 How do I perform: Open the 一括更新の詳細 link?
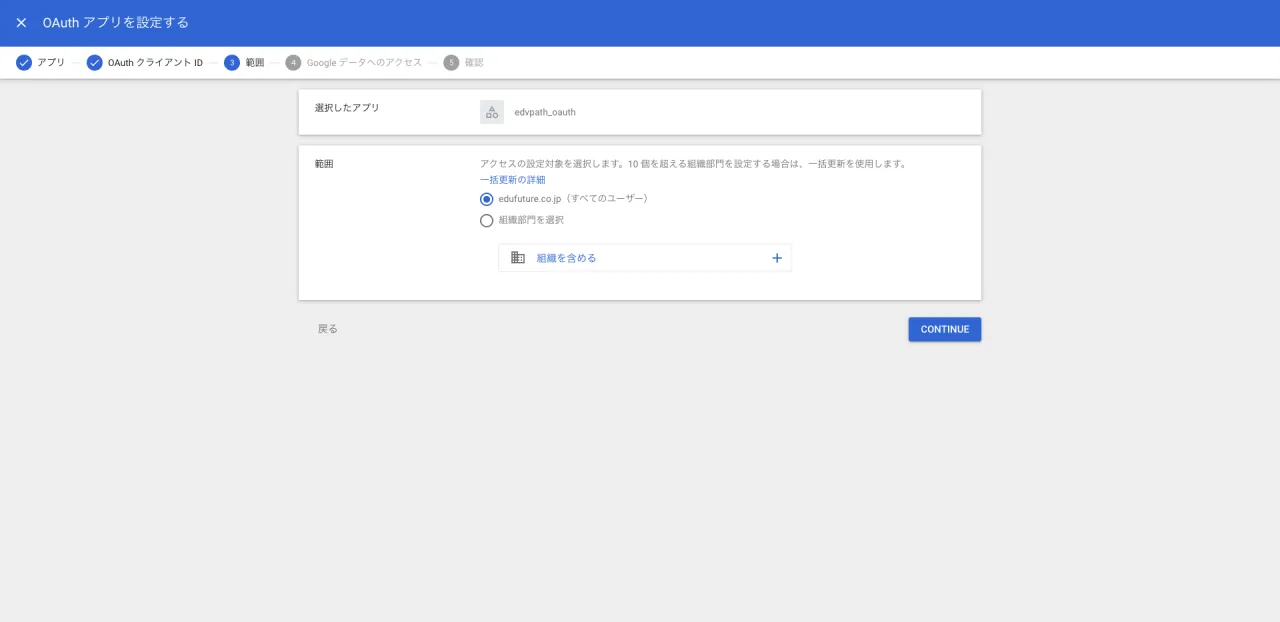[513, 180]
